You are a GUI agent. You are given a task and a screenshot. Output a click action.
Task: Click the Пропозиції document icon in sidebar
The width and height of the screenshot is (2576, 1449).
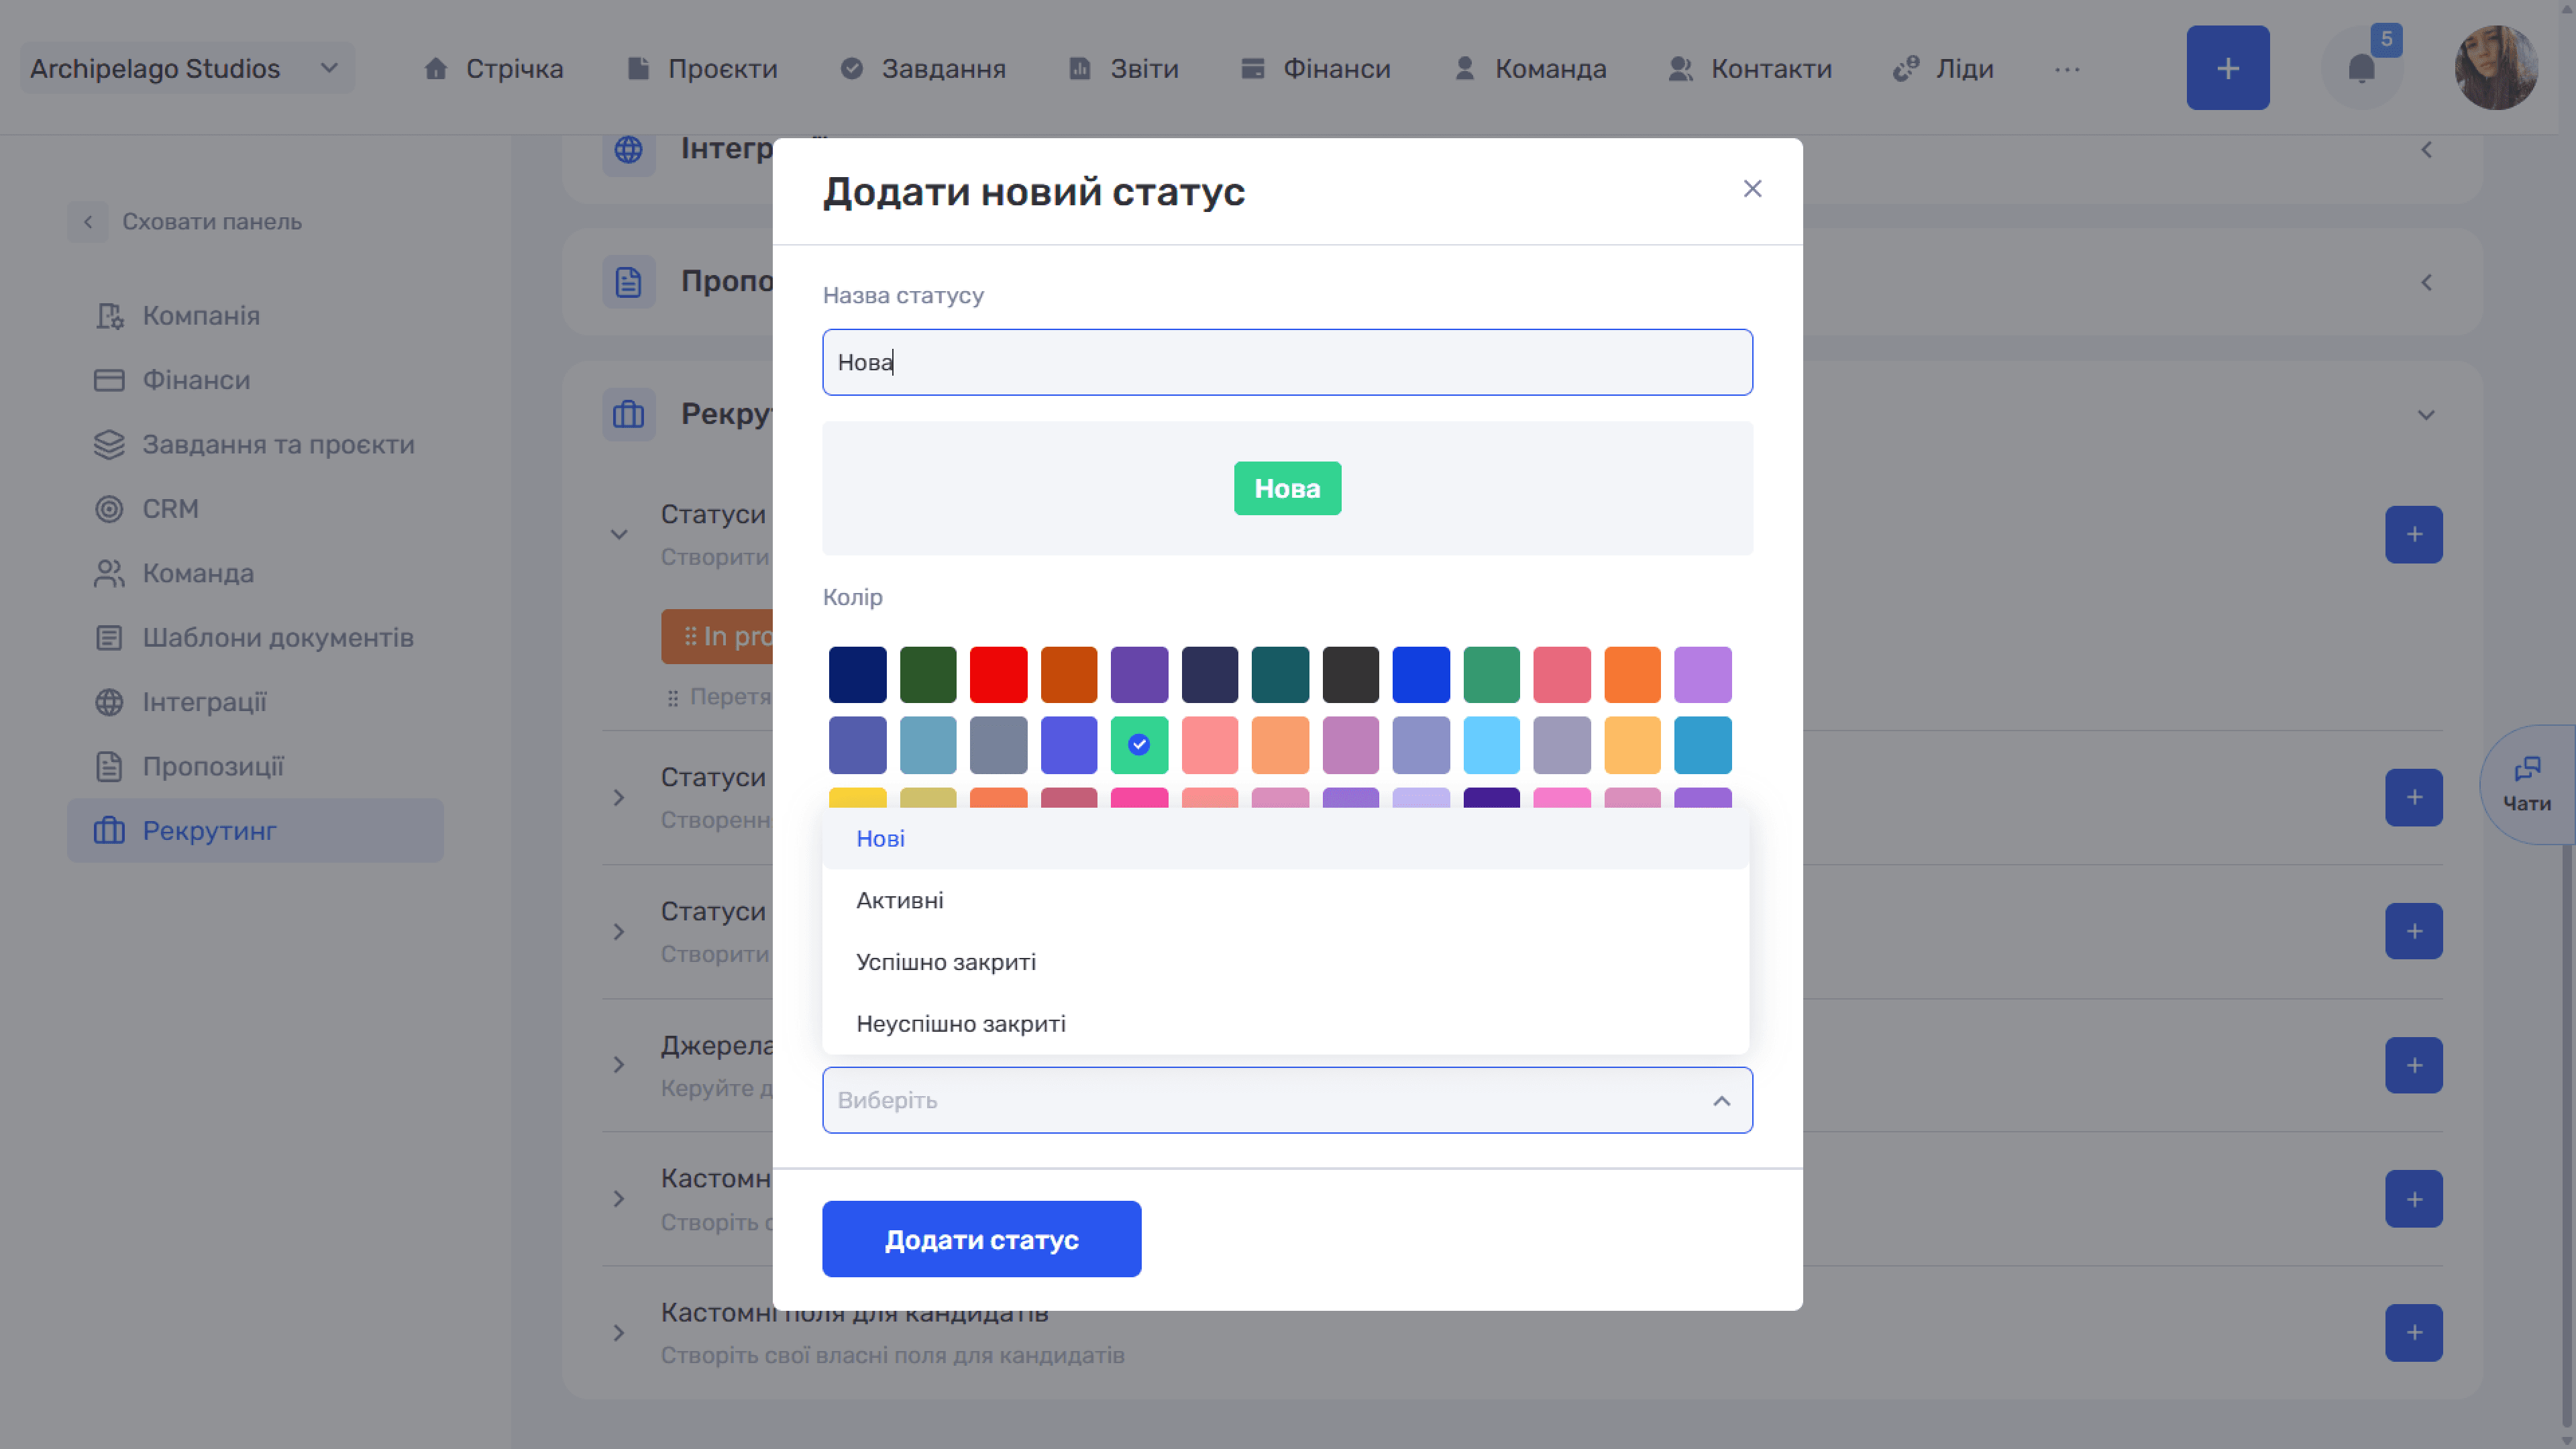click(x=109, y=767)
